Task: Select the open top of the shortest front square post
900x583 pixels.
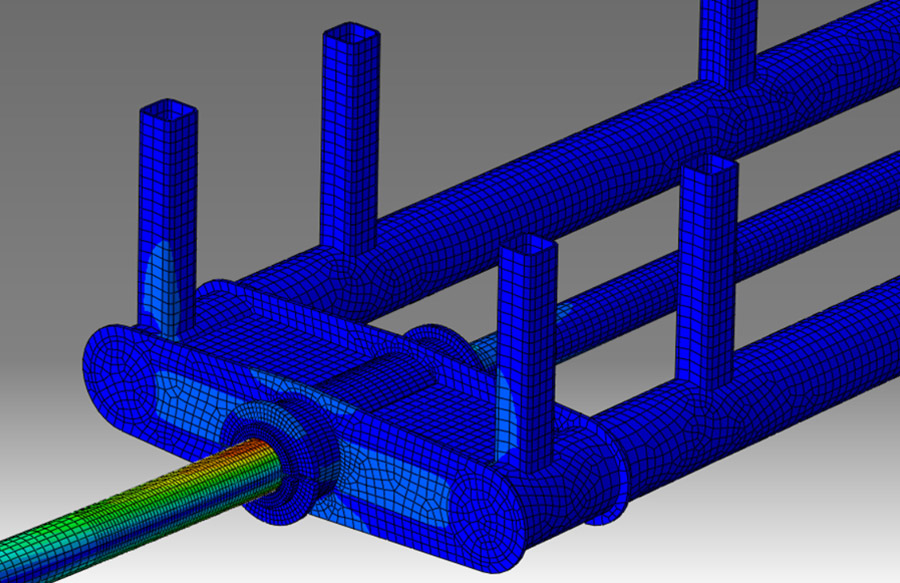Action: tap(528, 246)
